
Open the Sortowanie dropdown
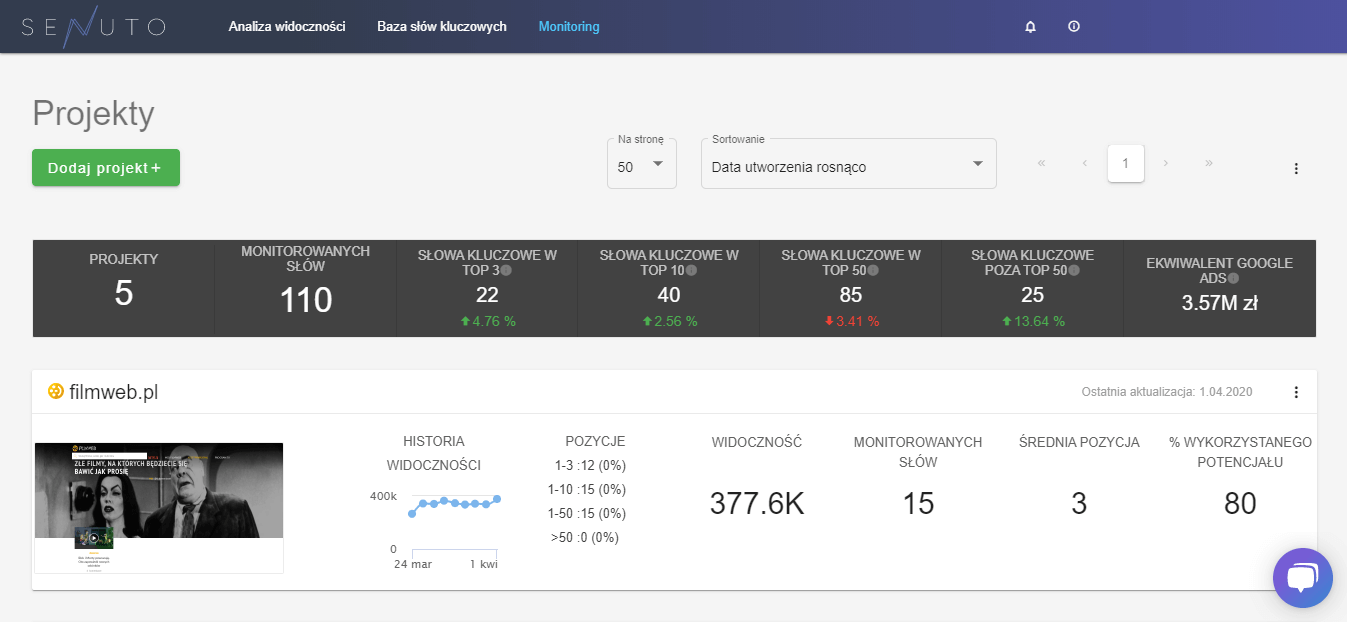(848, 166)
